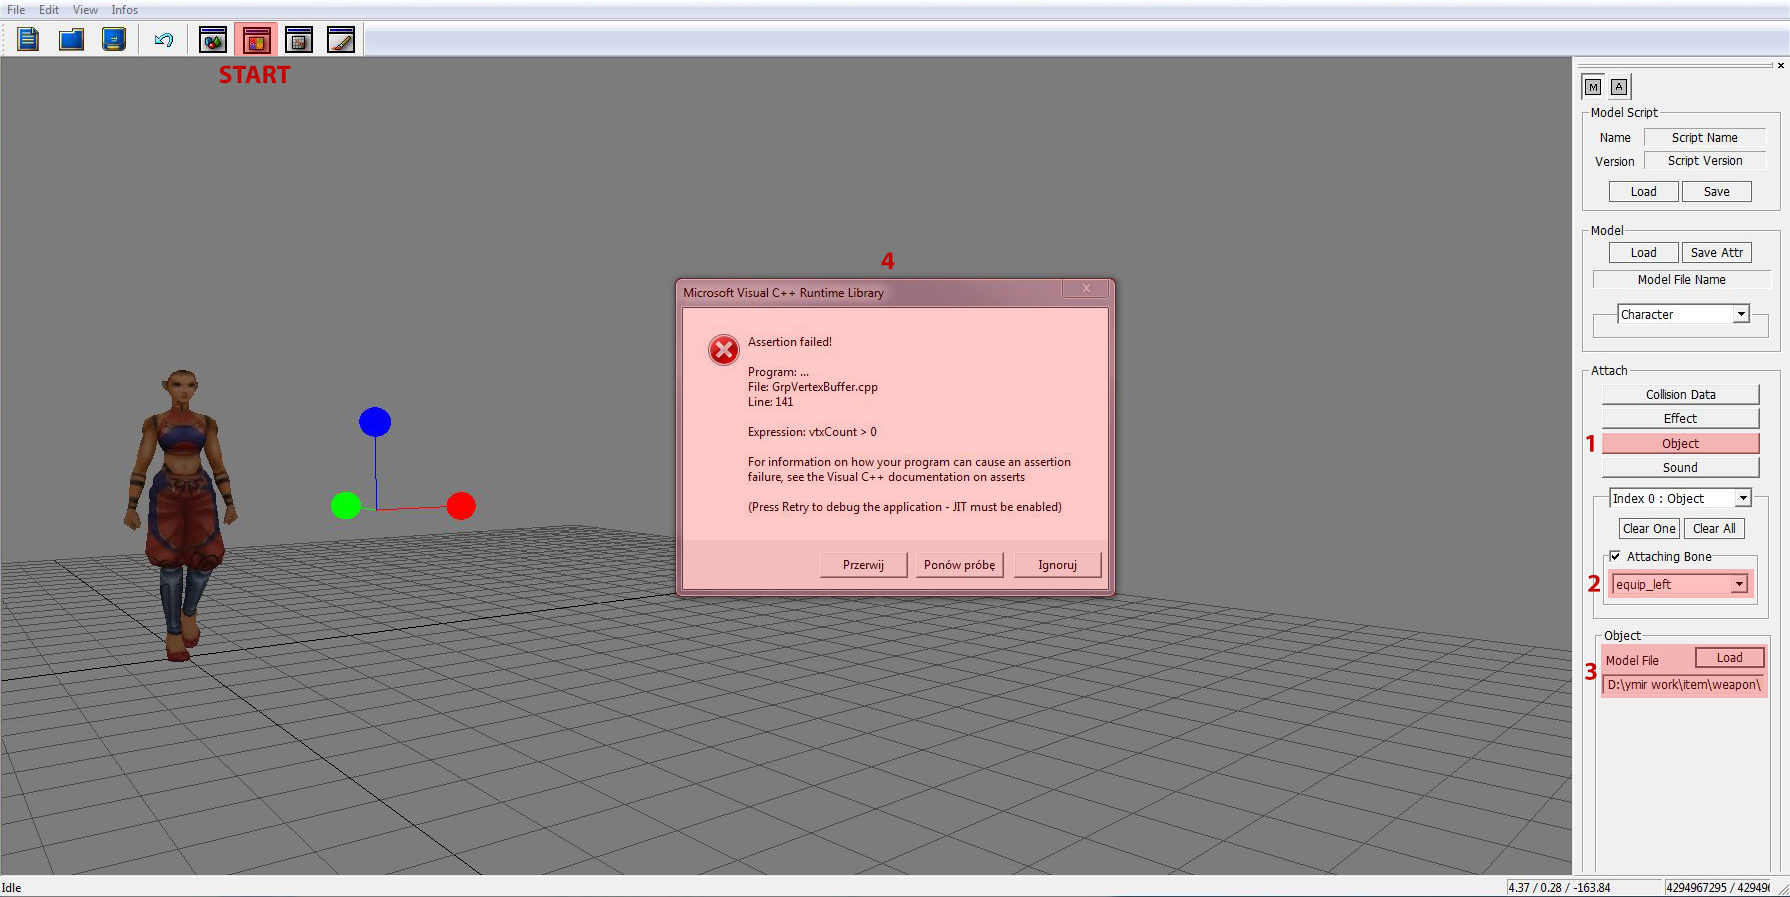Viewport: 1790px width, 897px height.
Task: Open the Index 0 : Object dropdown
Action: (1743, 498)
